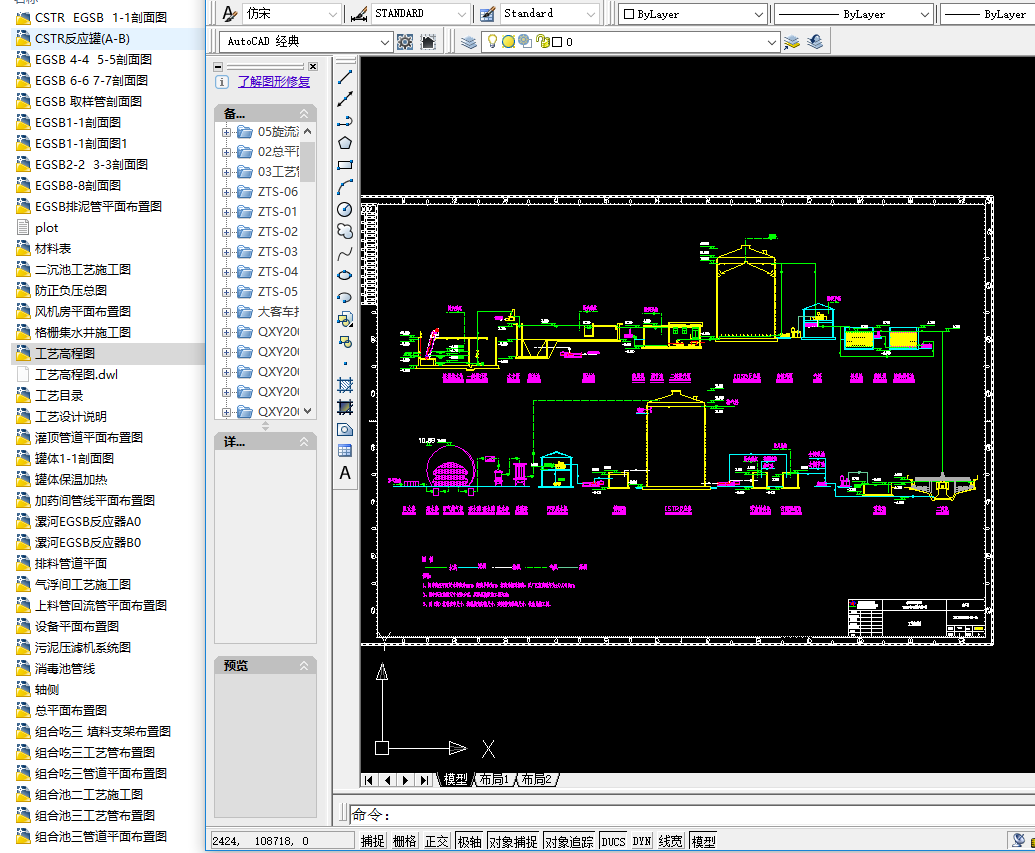Toggle 栅格 grid display in status bar
1035x853 pixels.
click(x=405, y=842)
